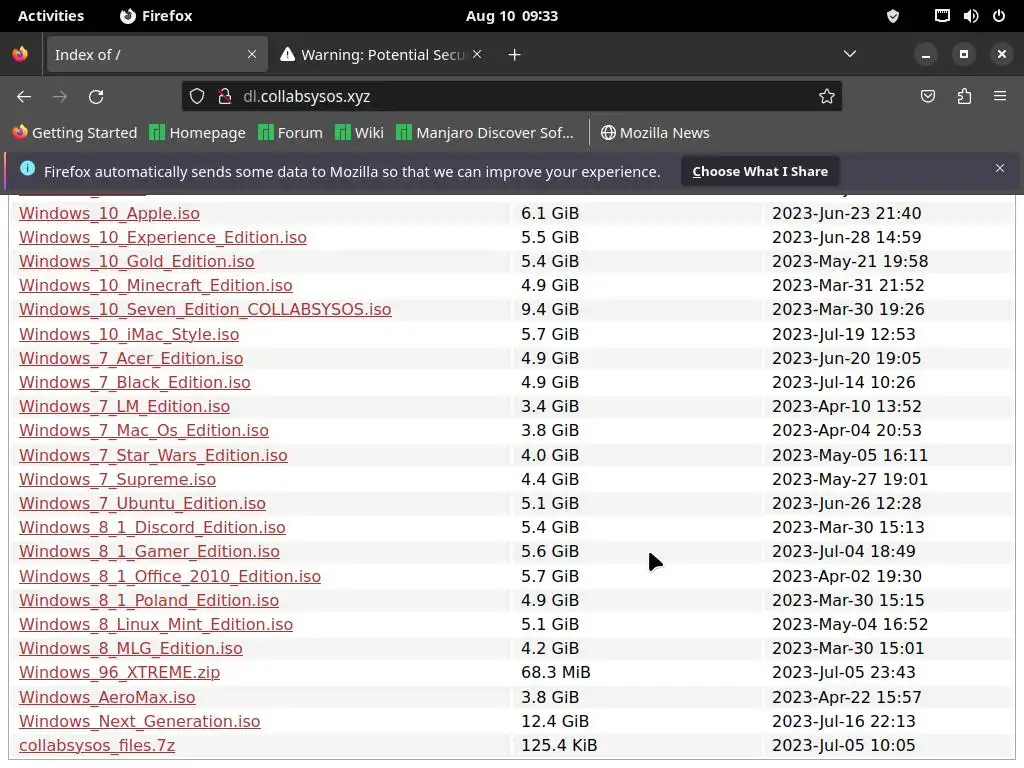This screenshot has height=768, width=1024.
Task: Close the Warning: Potential Security tab
Action: (477, 54)
